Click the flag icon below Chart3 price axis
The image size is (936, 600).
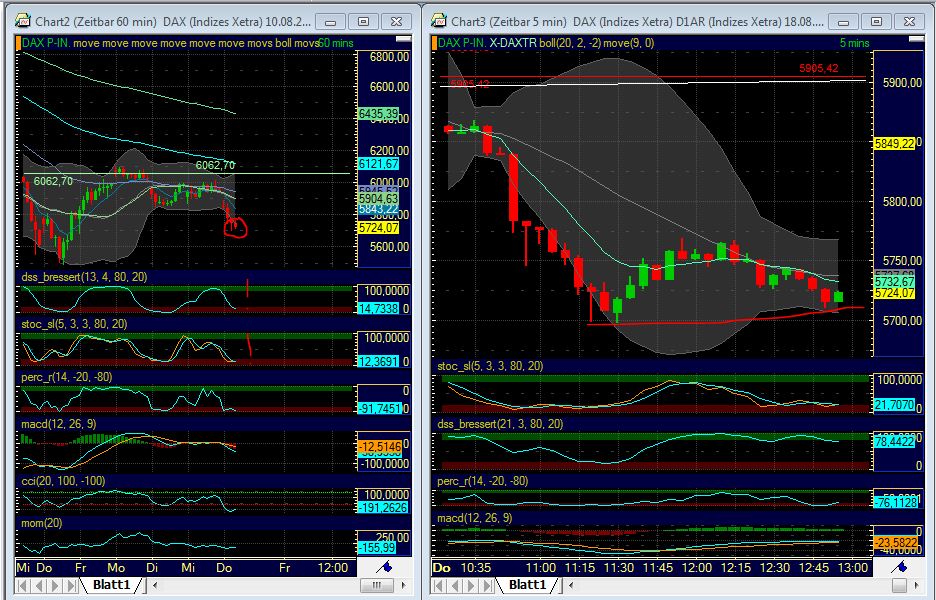tap(901, 567)
